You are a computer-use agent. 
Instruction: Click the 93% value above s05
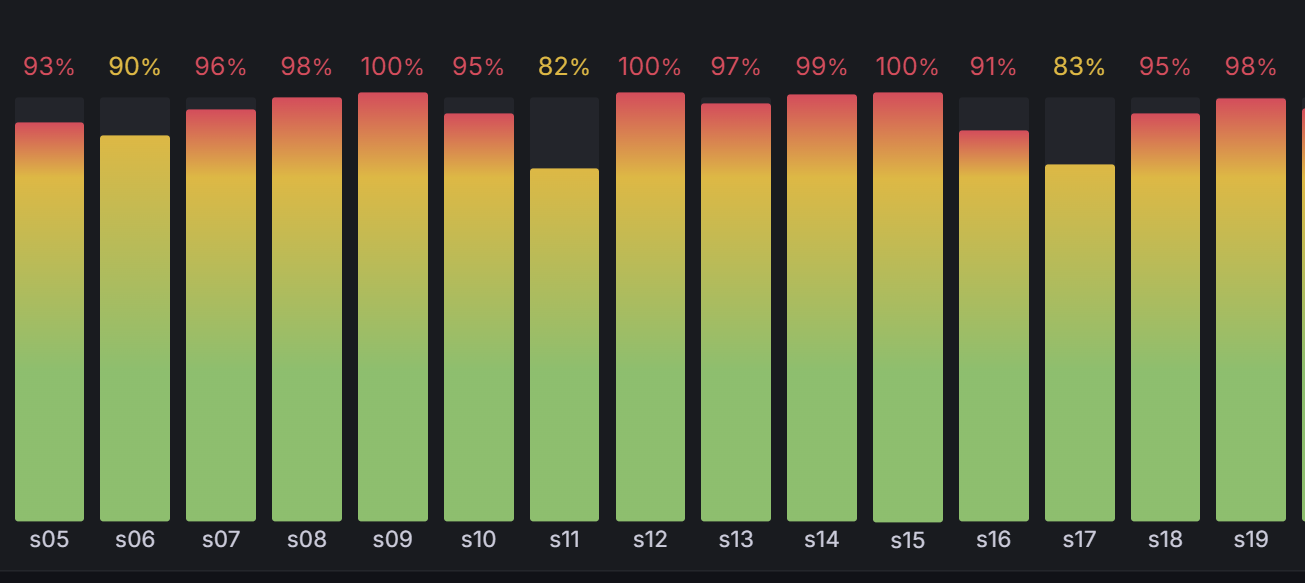tap(49, 67)
